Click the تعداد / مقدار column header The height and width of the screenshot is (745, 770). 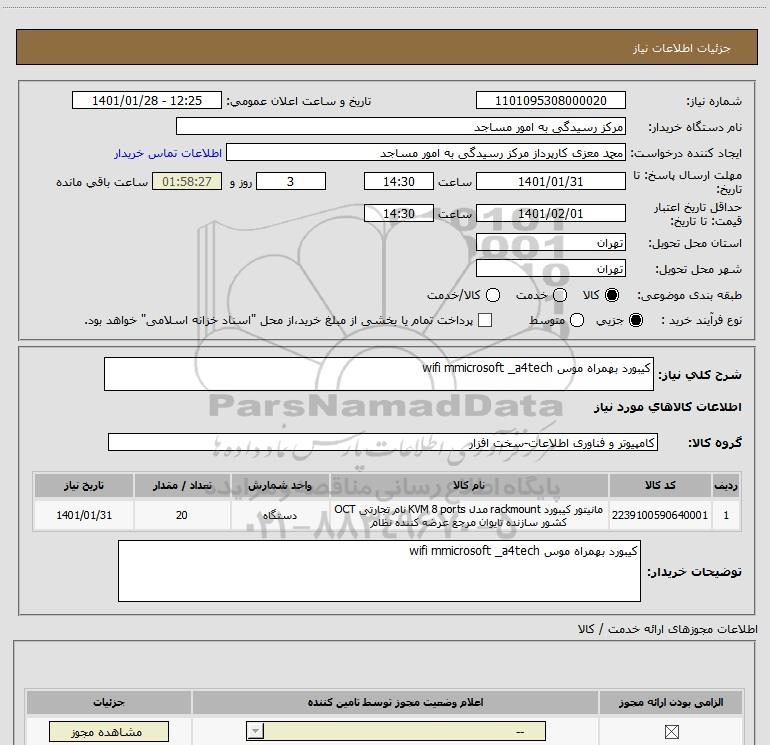coord(182,486)
